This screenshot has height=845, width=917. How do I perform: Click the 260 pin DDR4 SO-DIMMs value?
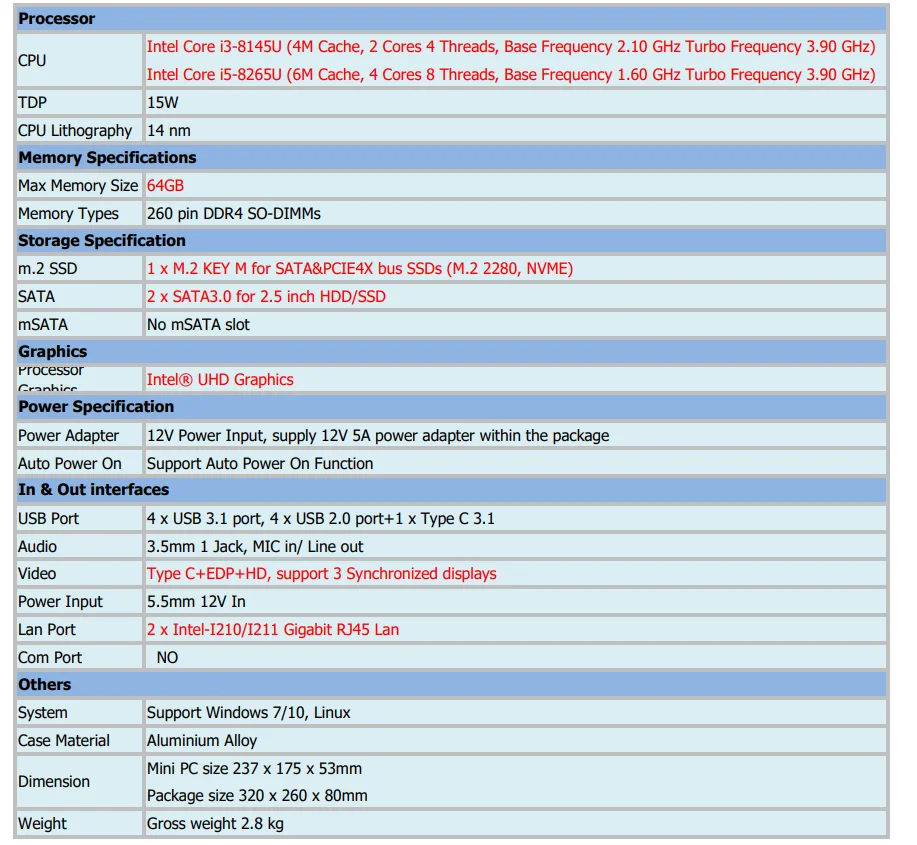click(233, 214)
